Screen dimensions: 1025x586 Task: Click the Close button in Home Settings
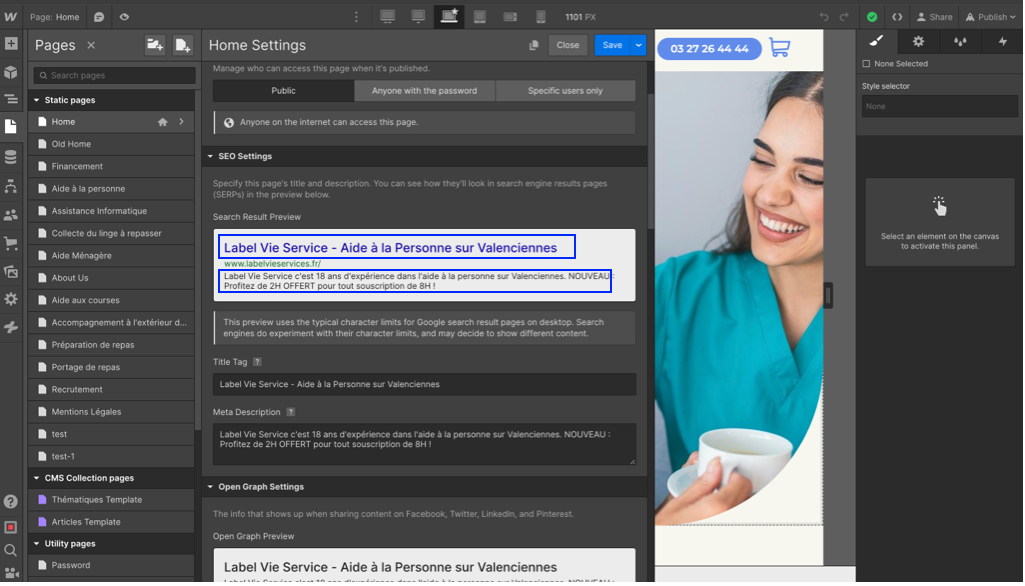click(567, 45)
